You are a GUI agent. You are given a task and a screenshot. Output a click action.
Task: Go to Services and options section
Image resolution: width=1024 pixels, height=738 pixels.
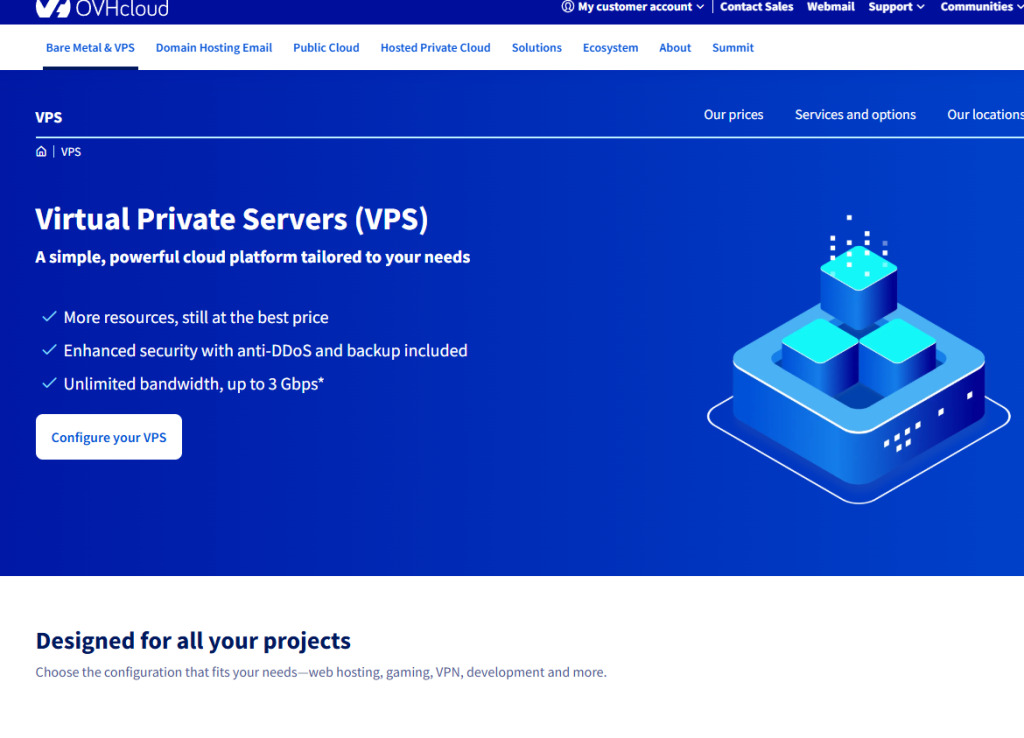tap(855, 114)
